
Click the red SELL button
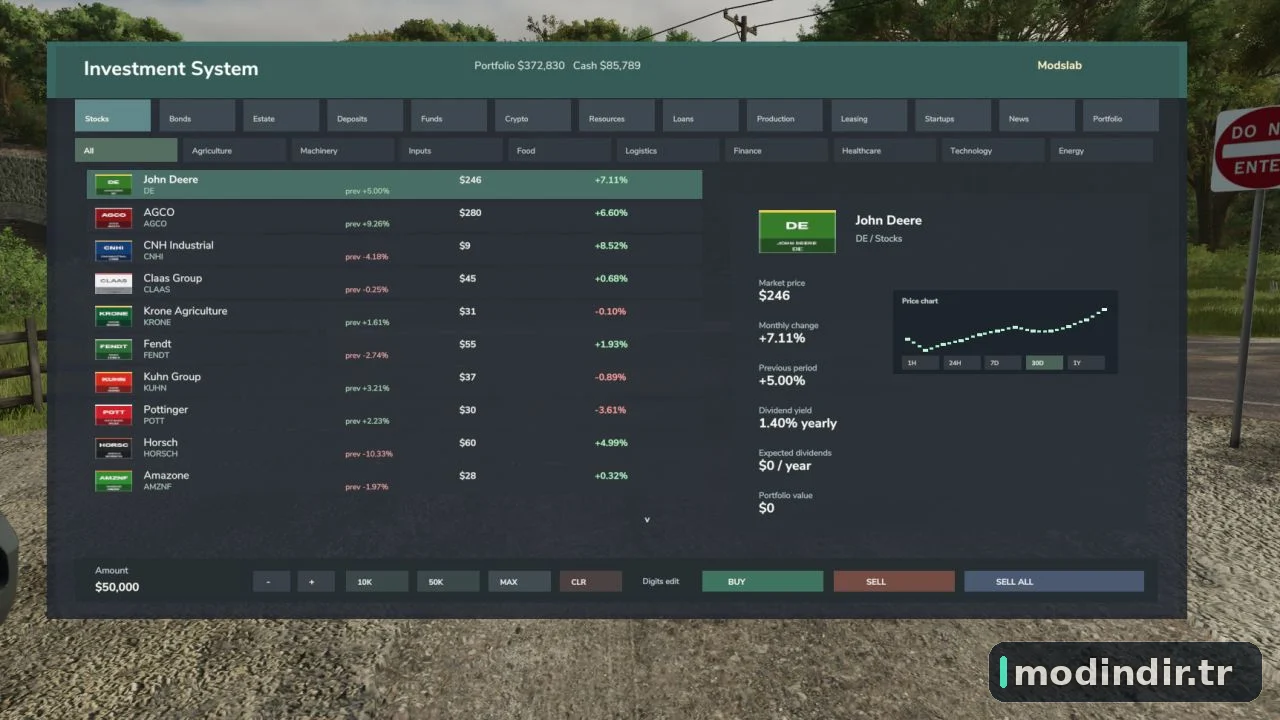tap(894, 582)
